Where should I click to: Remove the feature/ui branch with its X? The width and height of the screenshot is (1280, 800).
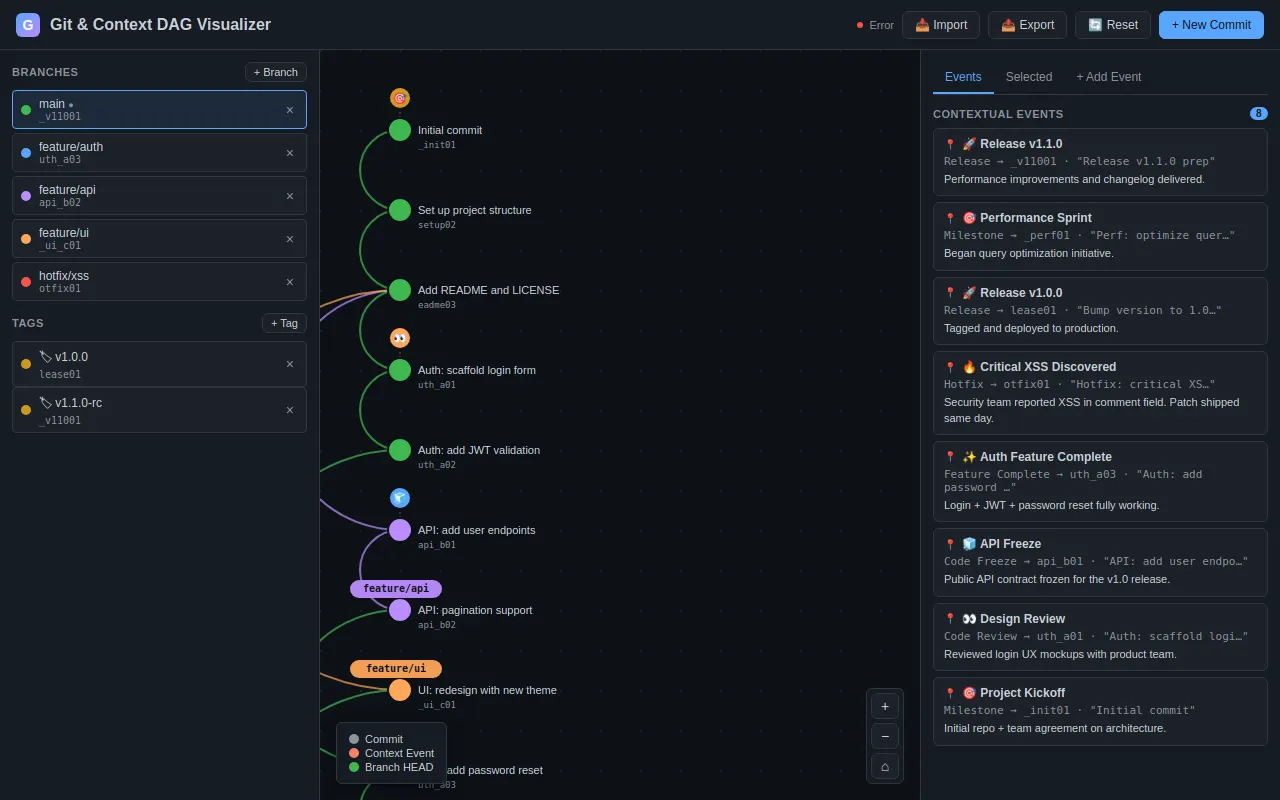[290, 239]
